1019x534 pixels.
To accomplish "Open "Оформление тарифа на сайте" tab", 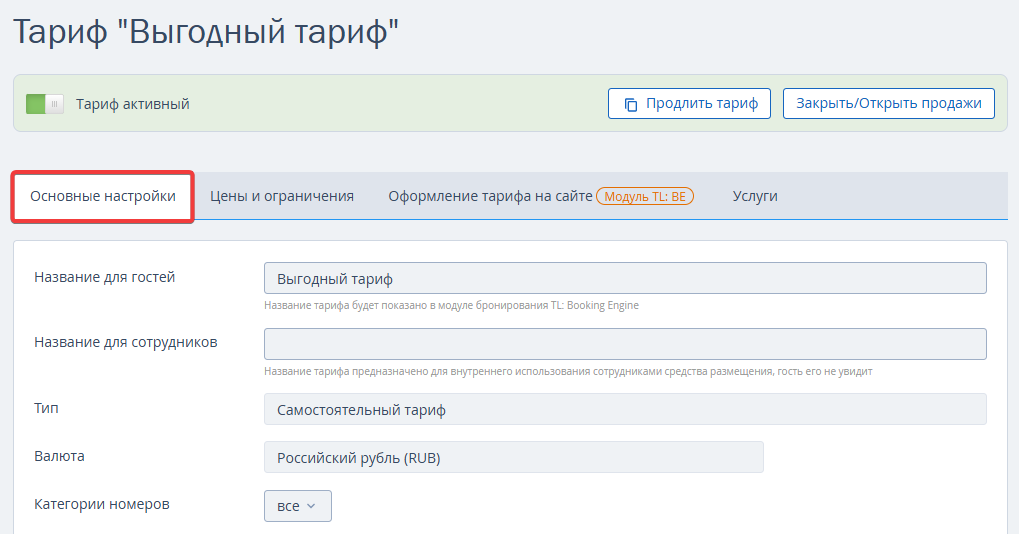I will coord(490,196).
